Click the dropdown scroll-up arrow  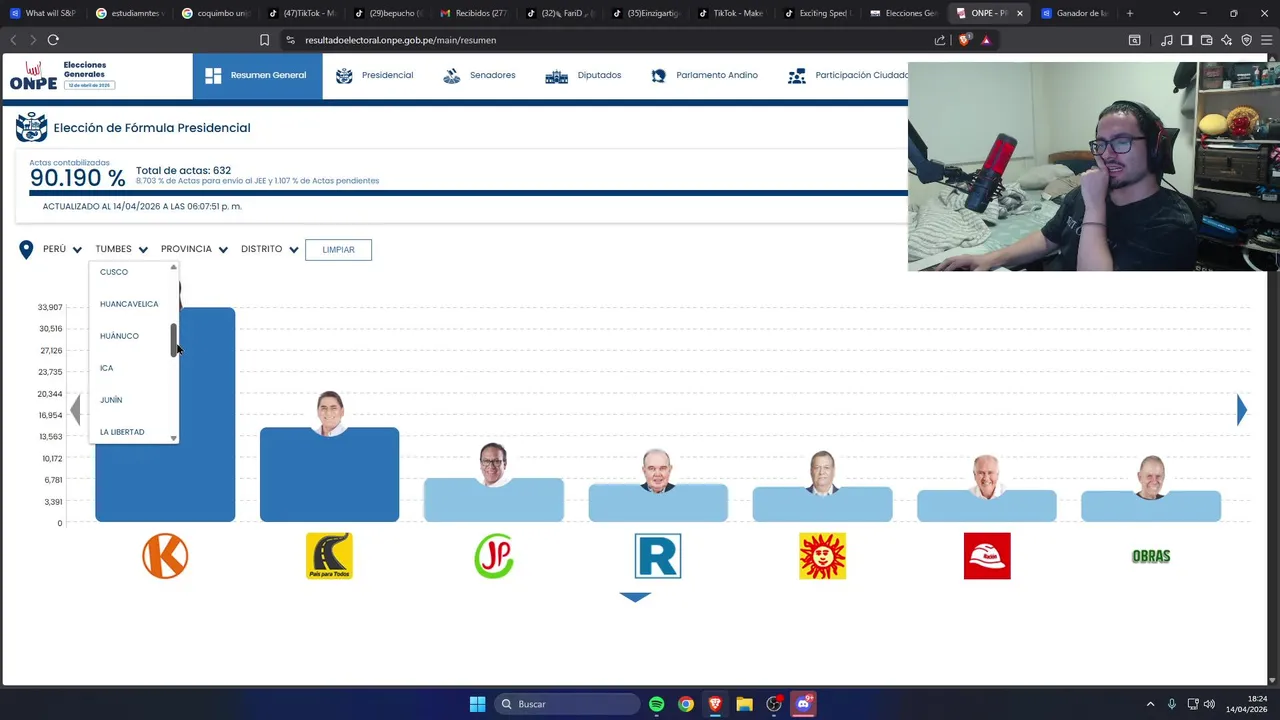coord(174,267)
